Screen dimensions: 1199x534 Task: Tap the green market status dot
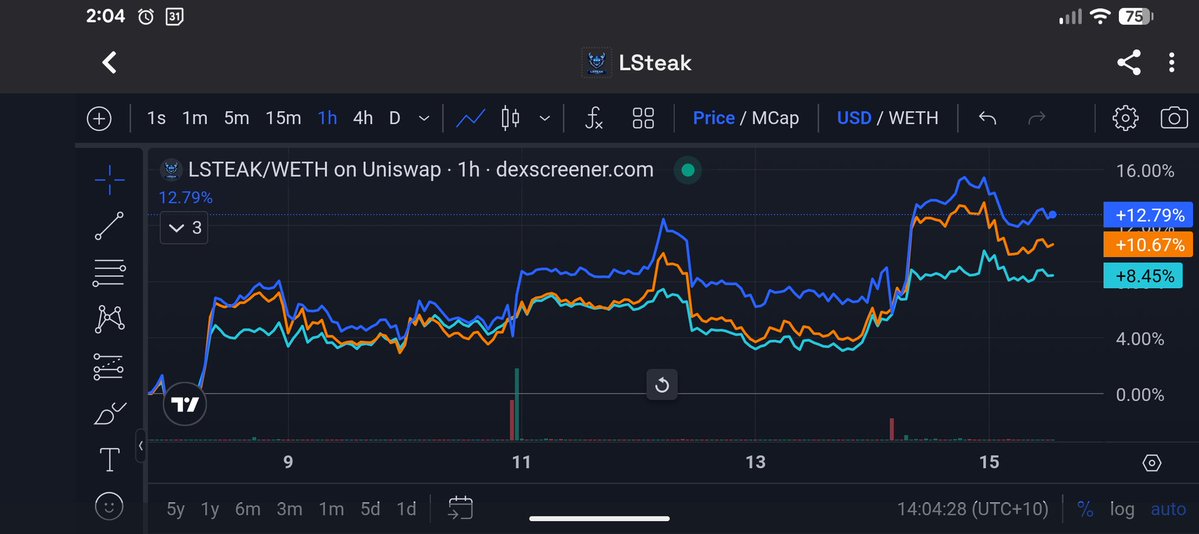687,170
